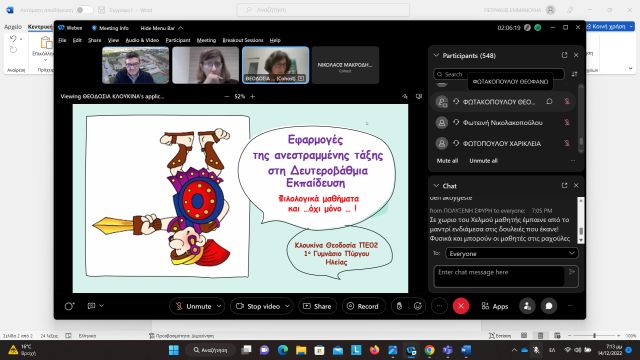Pop out the Participants panel
640x360 pixels.
564,55
